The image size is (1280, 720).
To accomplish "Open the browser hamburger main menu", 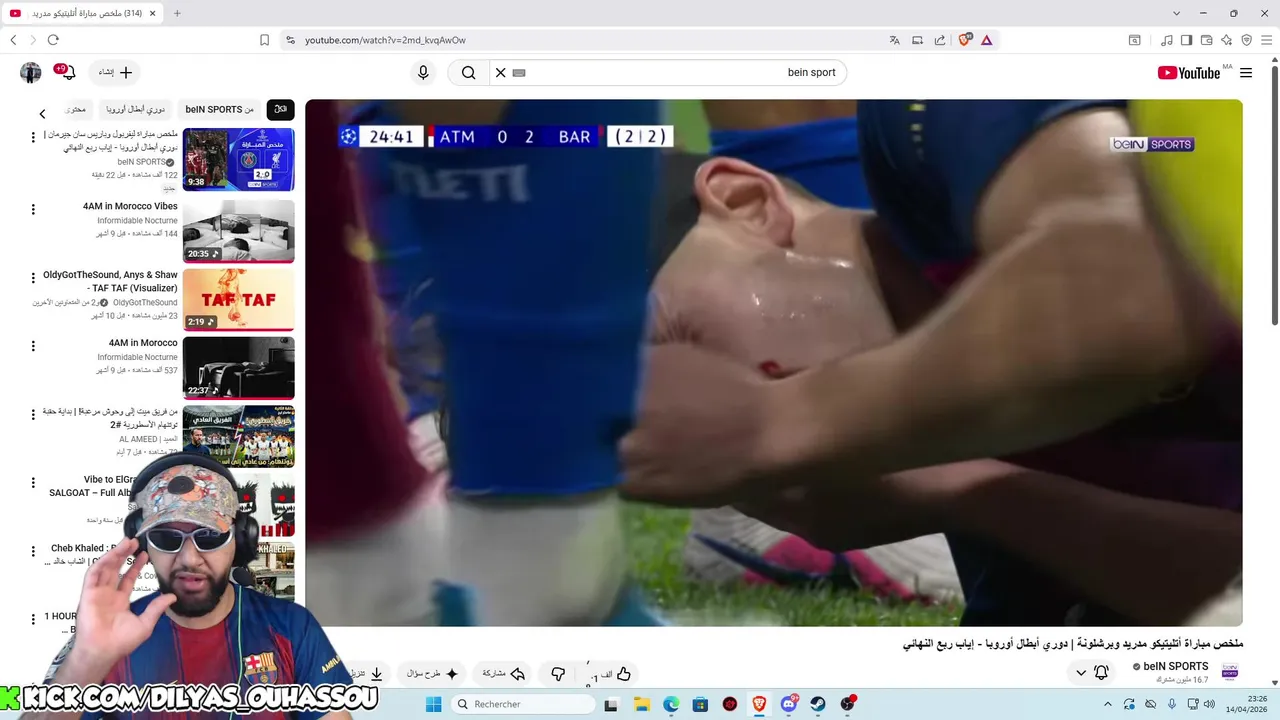I will (x=1266, y=40).
